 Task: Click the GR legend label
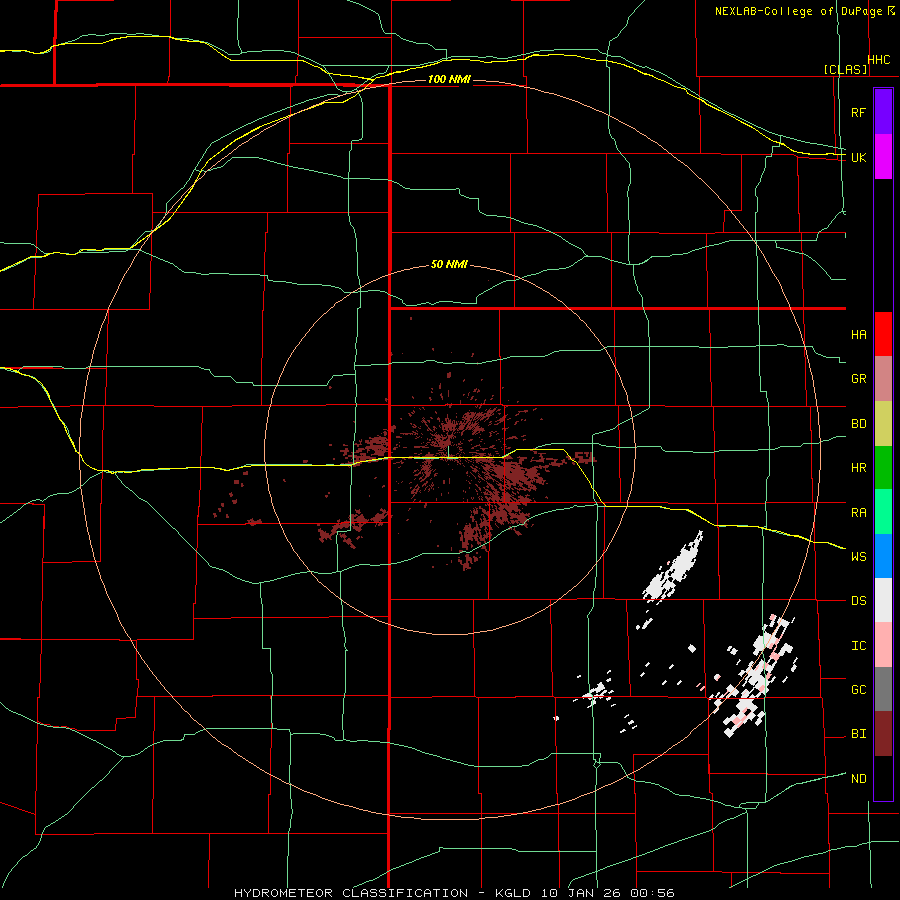pyautogui.click(x=858, y=379)
